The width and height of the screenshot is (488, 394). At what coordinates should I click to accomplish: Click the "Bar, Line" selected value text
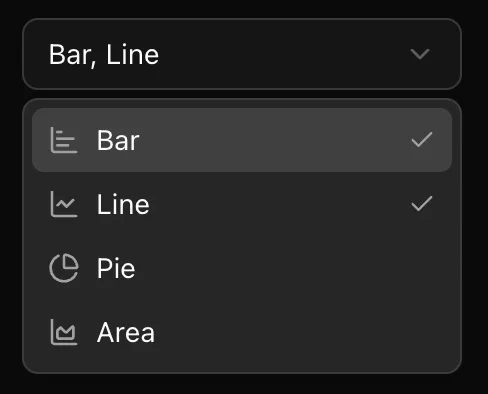pyautogui.click(x=104, y=55)
